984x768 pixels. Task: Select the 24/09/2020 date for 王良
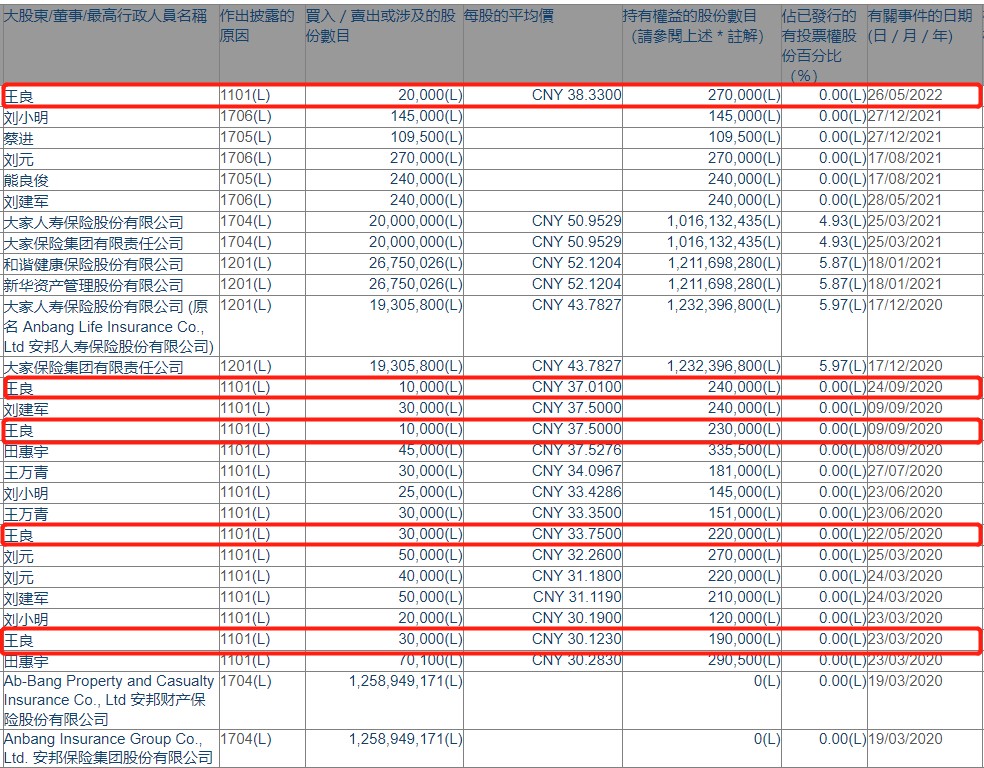[906, 387]
